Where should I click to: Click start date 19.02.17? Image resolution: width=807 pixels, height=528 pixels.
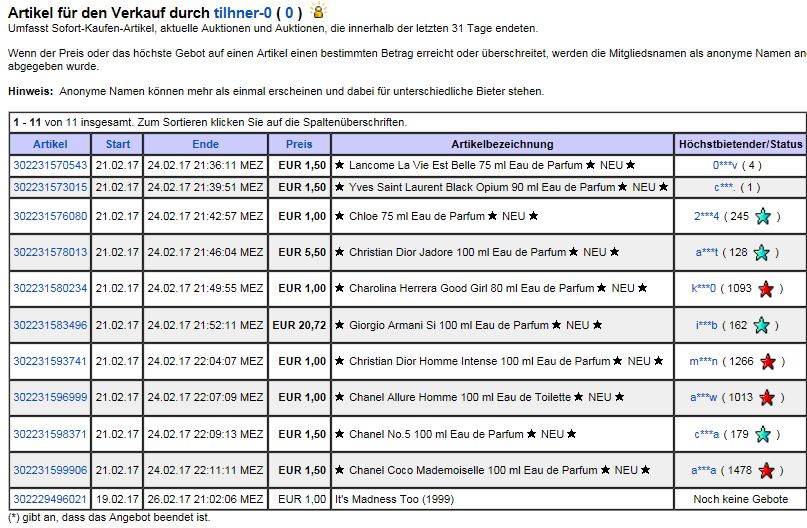coord(117,499)
